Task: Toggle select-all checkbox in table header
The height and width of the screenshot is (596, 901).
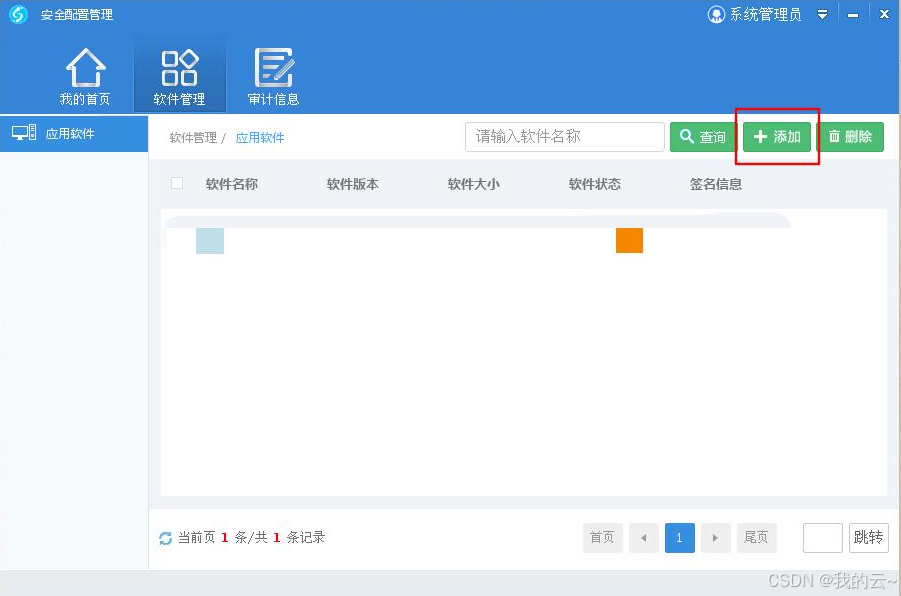Action: 177,184
